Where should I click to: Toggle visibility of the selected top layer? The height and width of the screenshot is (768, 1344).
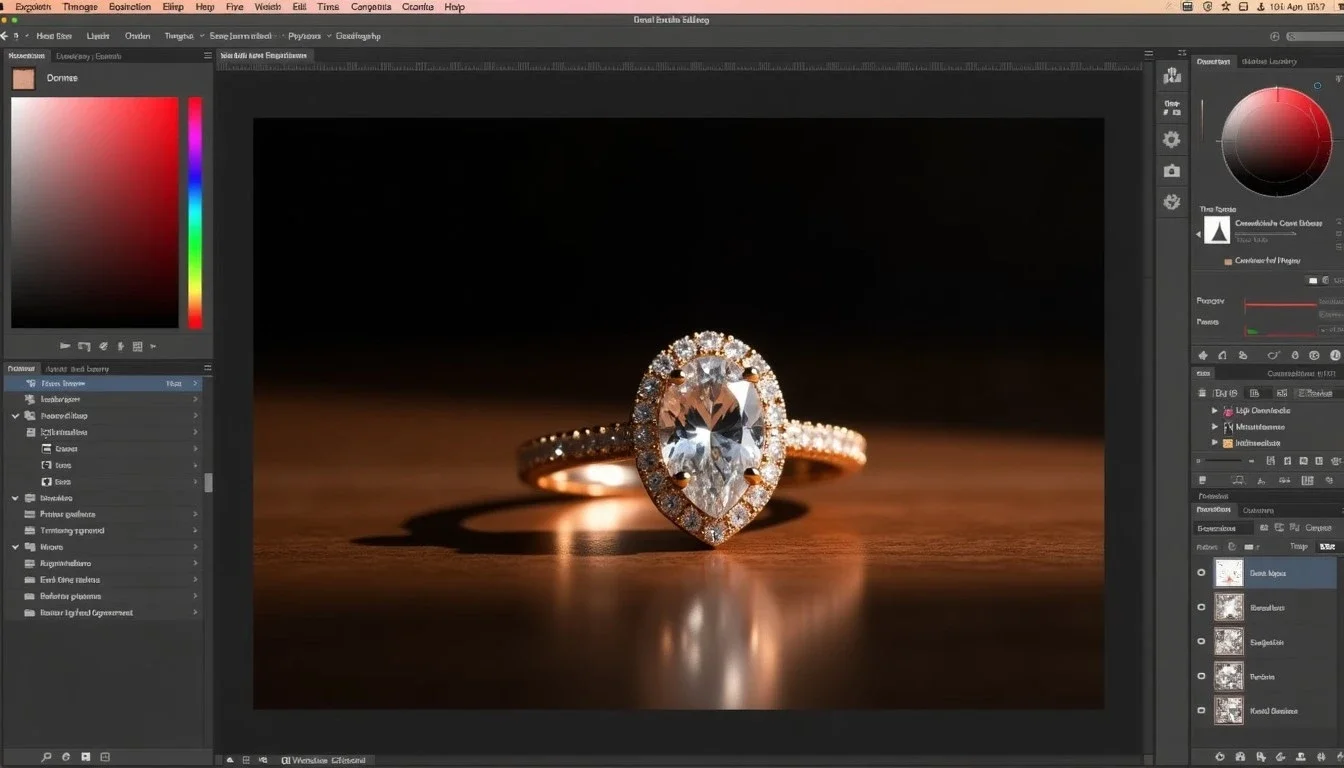(x=1201, y=573)
